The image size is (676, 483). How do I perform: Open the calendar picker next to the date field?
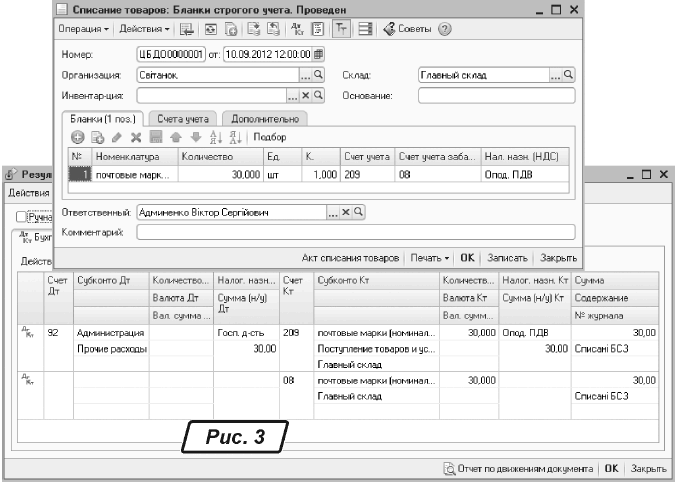[319, 54]
